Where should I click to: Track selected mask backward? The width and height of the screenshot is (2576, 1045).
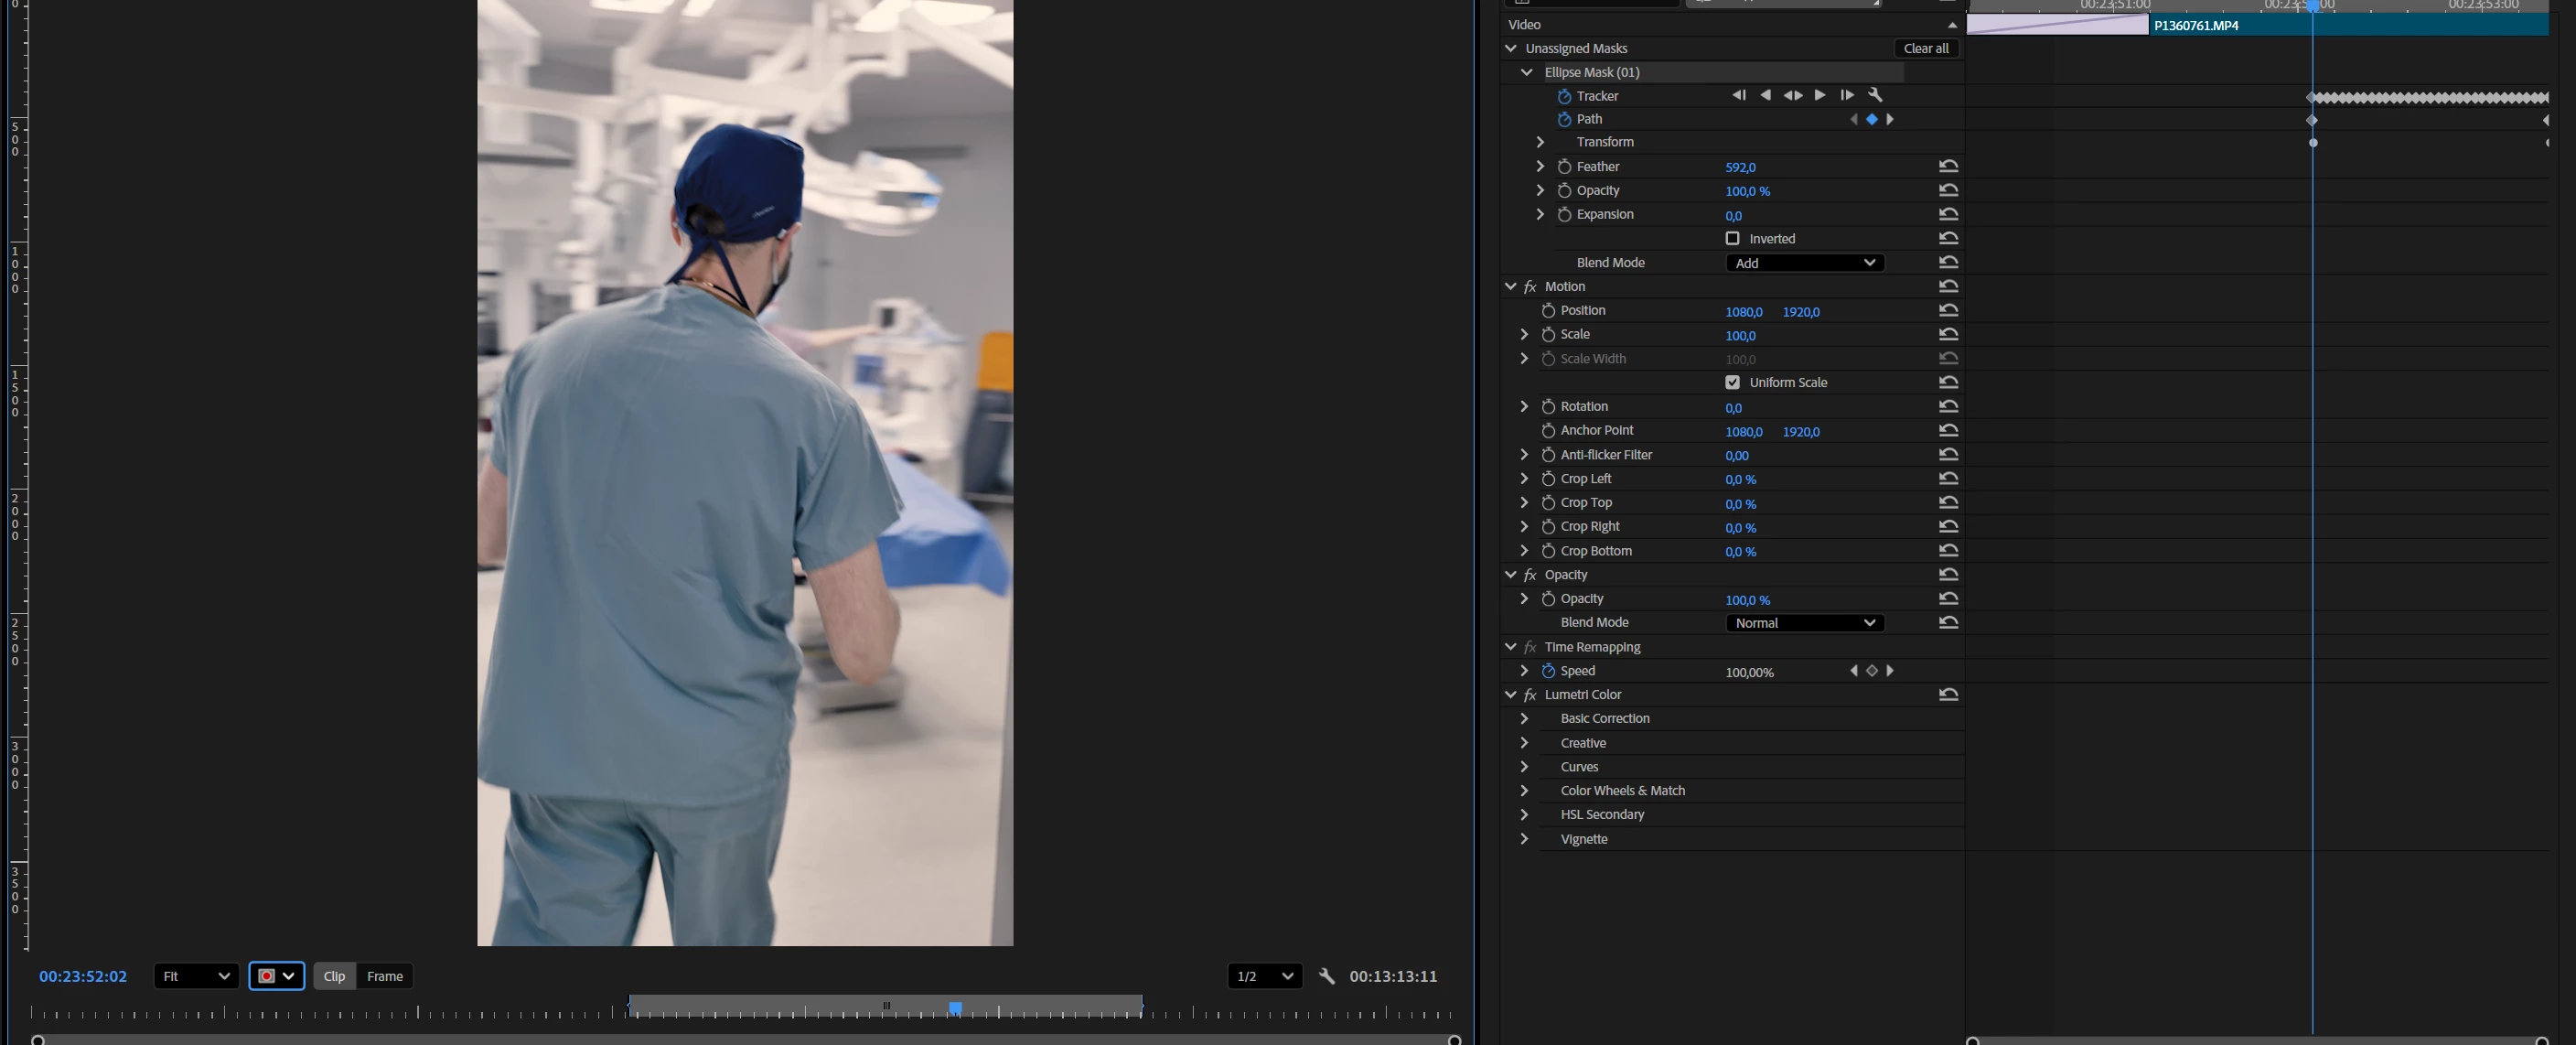click(1765, 95)
